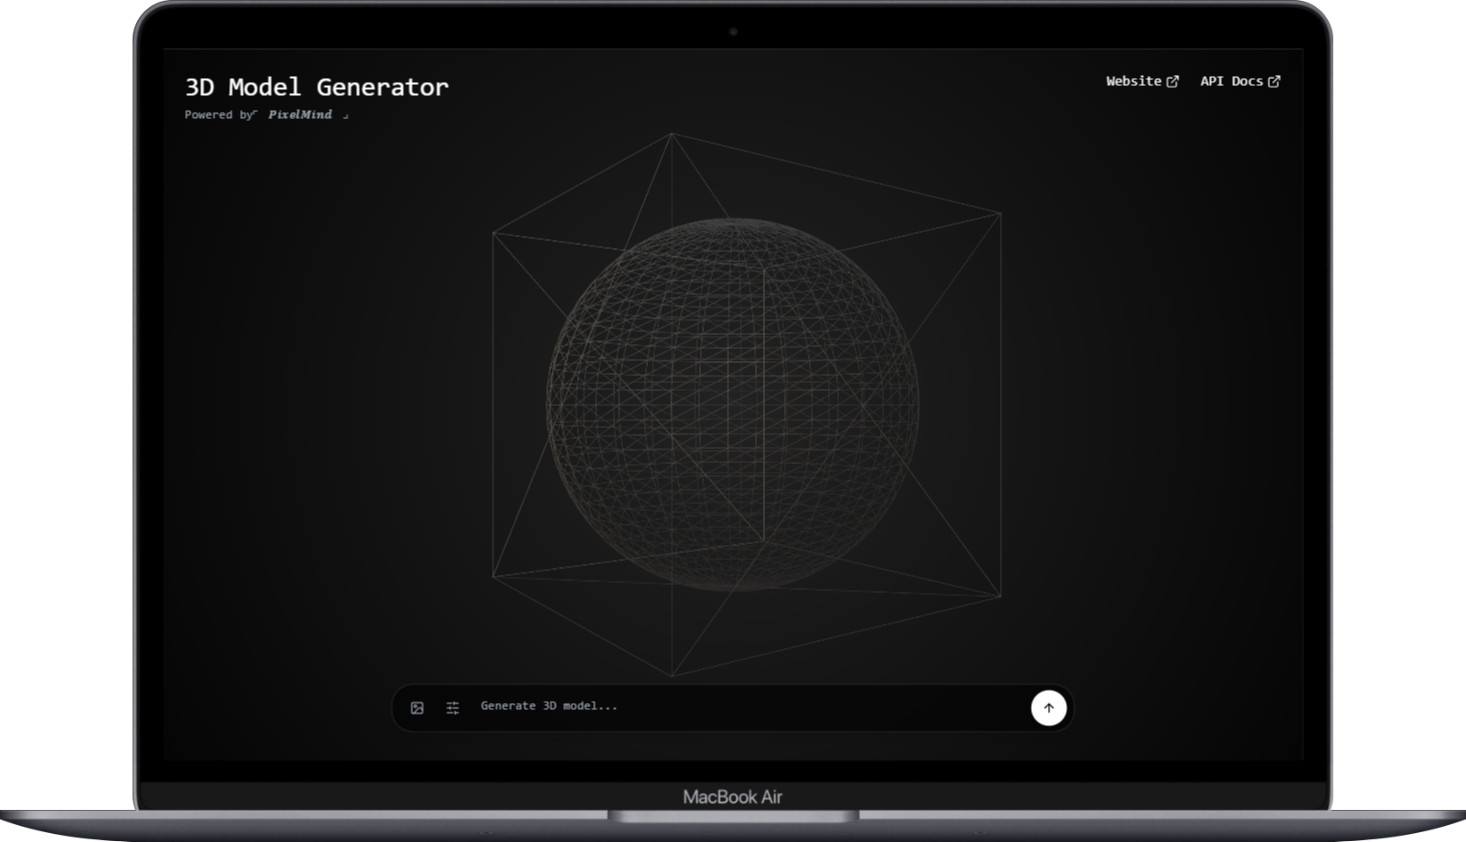Viewport: 1466px width, 842px height.
Task: Click the 3D Model Generator heading
Action: tap(317, 87)
